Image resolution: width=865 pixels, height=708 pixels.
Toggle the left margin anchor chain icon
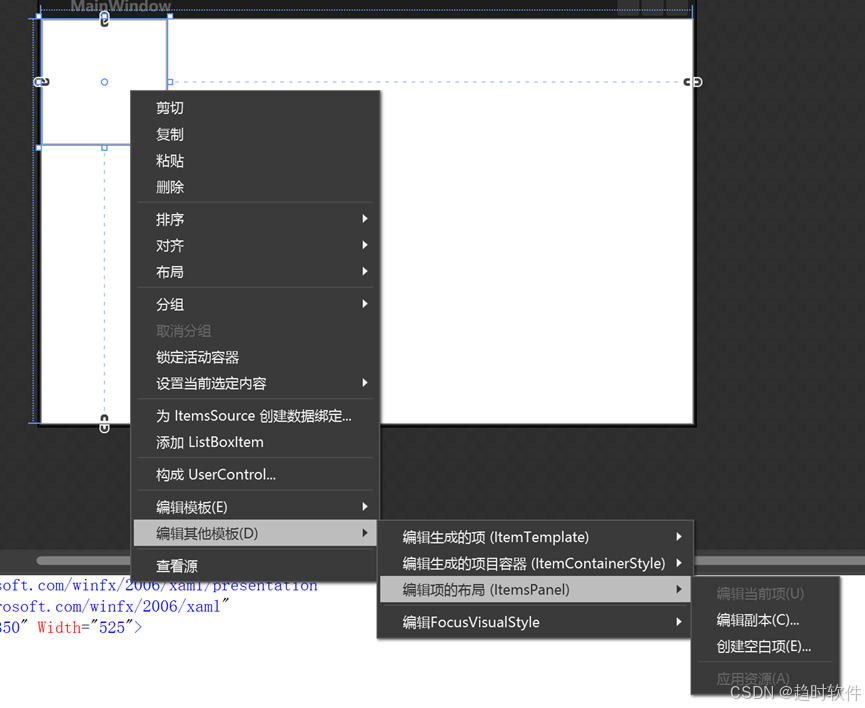pos(41,82)
